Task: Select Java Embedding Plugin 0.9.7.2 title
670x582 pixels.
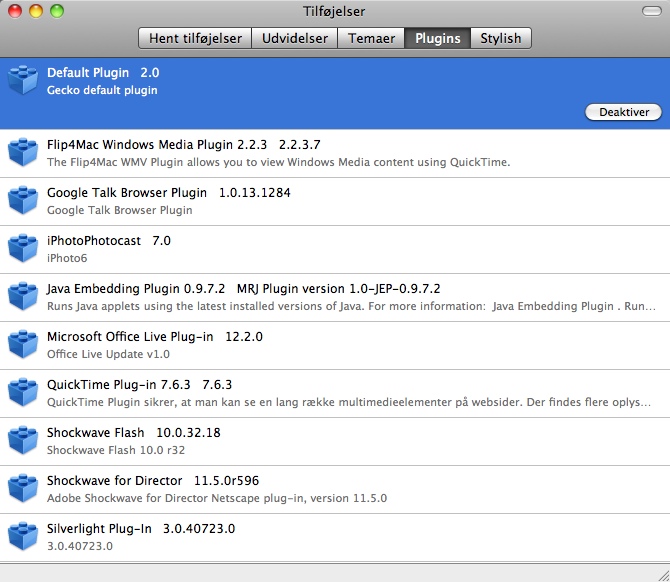Action: 244,289
